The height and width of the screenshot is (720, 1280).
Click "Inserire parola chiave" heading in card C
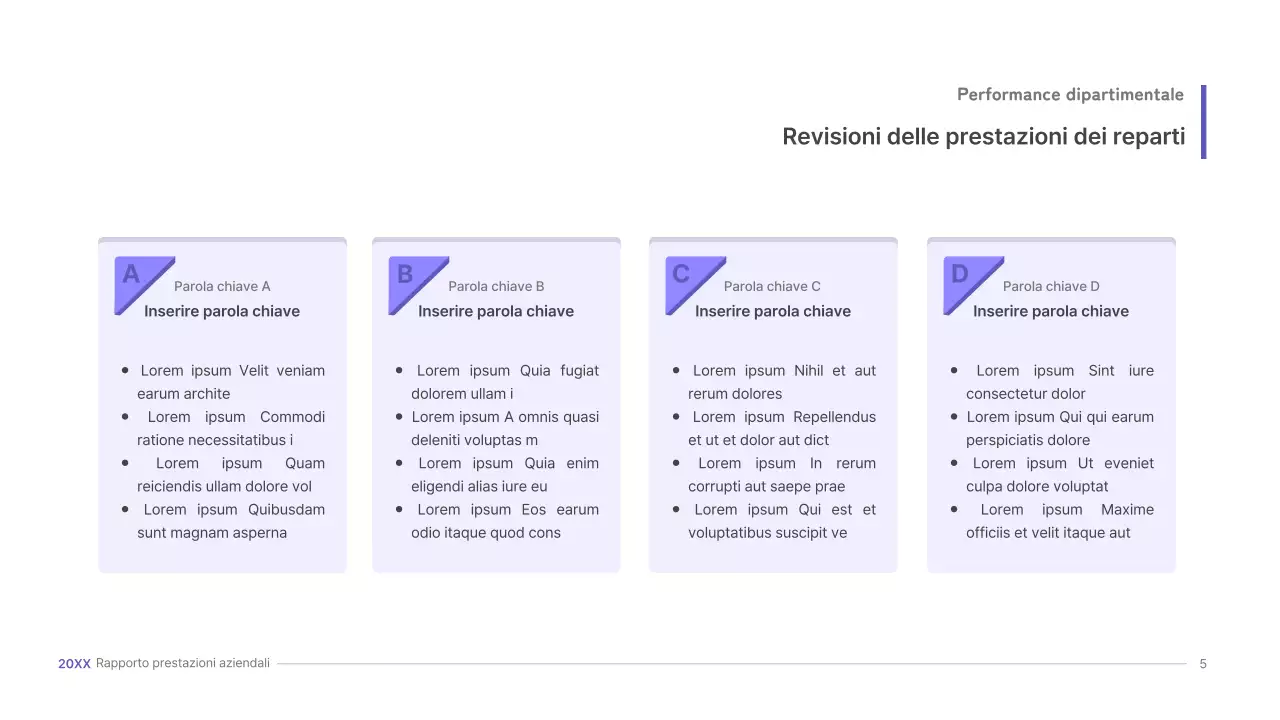click(x=773, y=311)
